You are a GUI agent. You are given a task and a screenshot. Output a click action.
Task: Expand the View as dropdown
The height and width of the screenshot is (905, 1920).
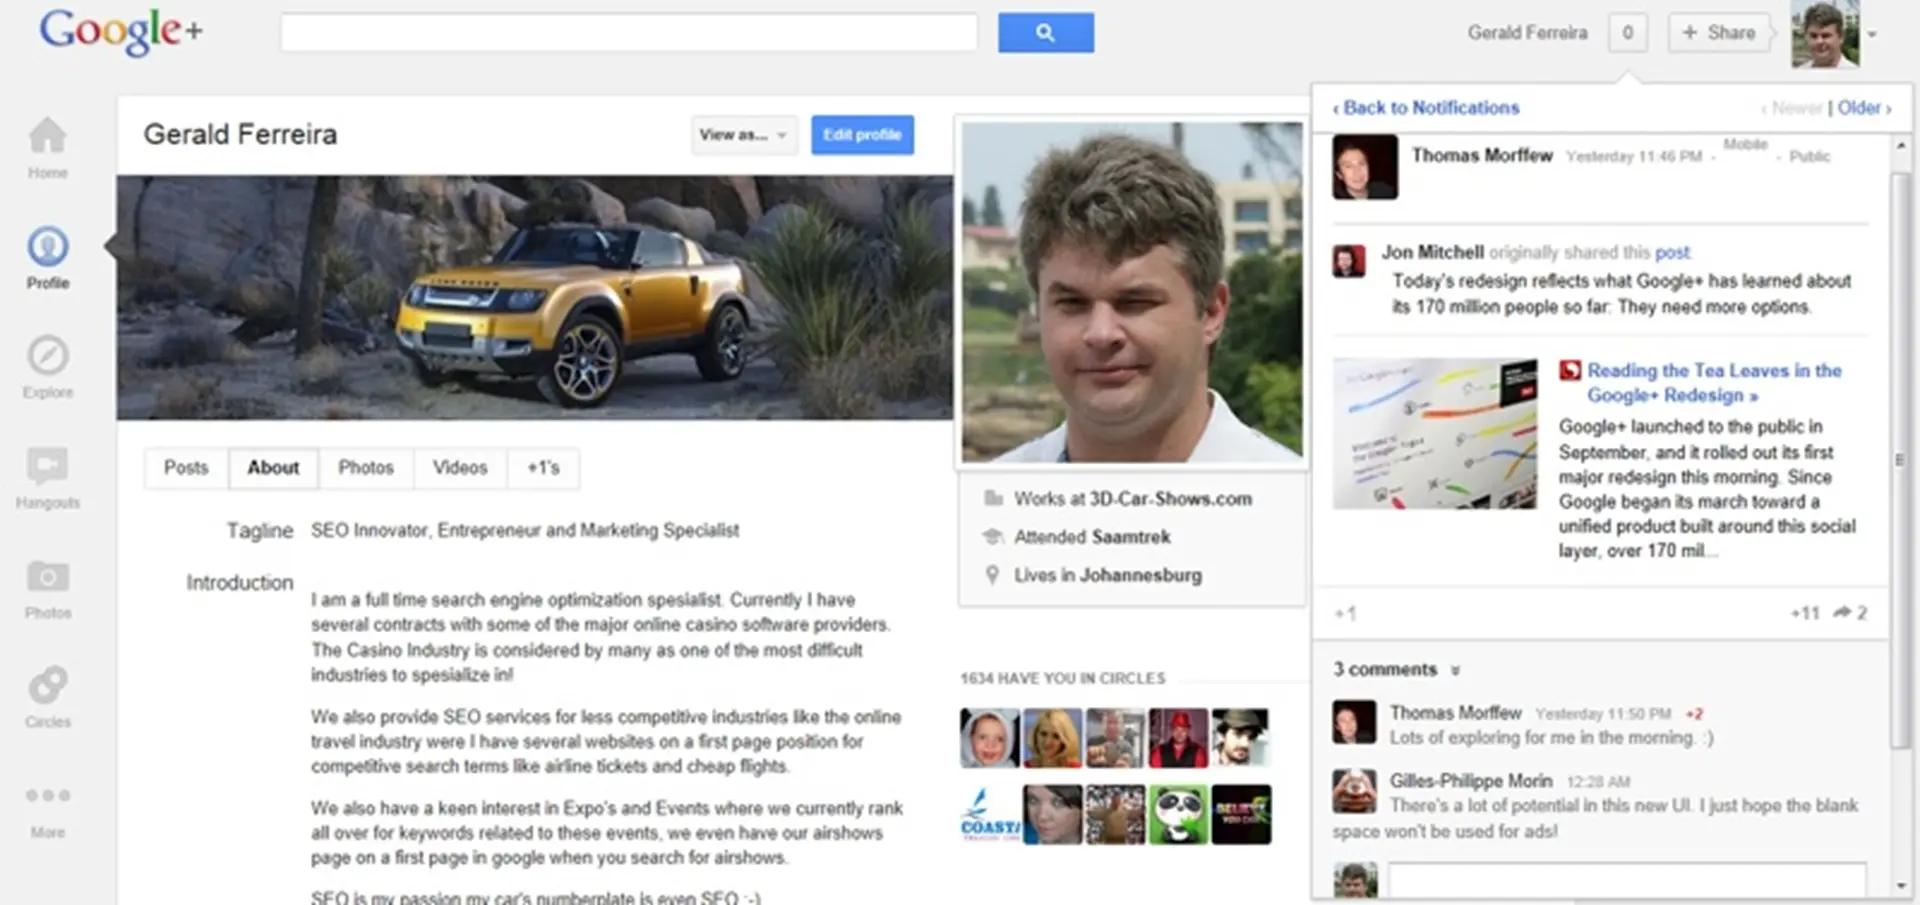coord(743,135)
